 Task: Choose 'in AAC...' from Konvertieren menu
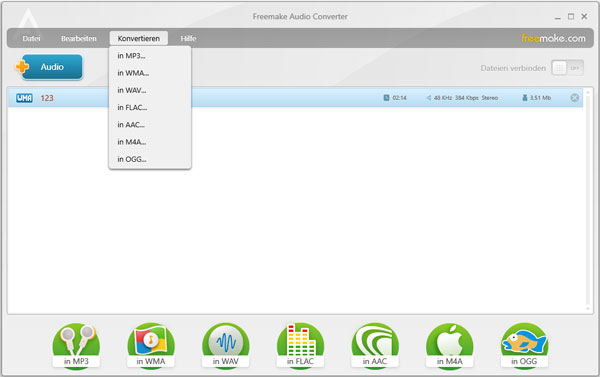(150, 125)
